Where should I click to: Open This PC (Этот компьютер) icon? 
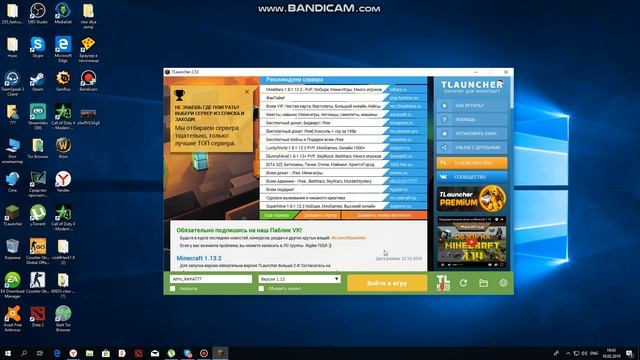point(12,151)
